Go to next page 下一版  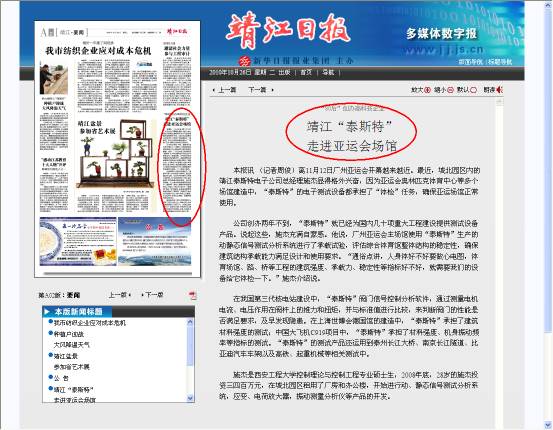tap(152, 295)
